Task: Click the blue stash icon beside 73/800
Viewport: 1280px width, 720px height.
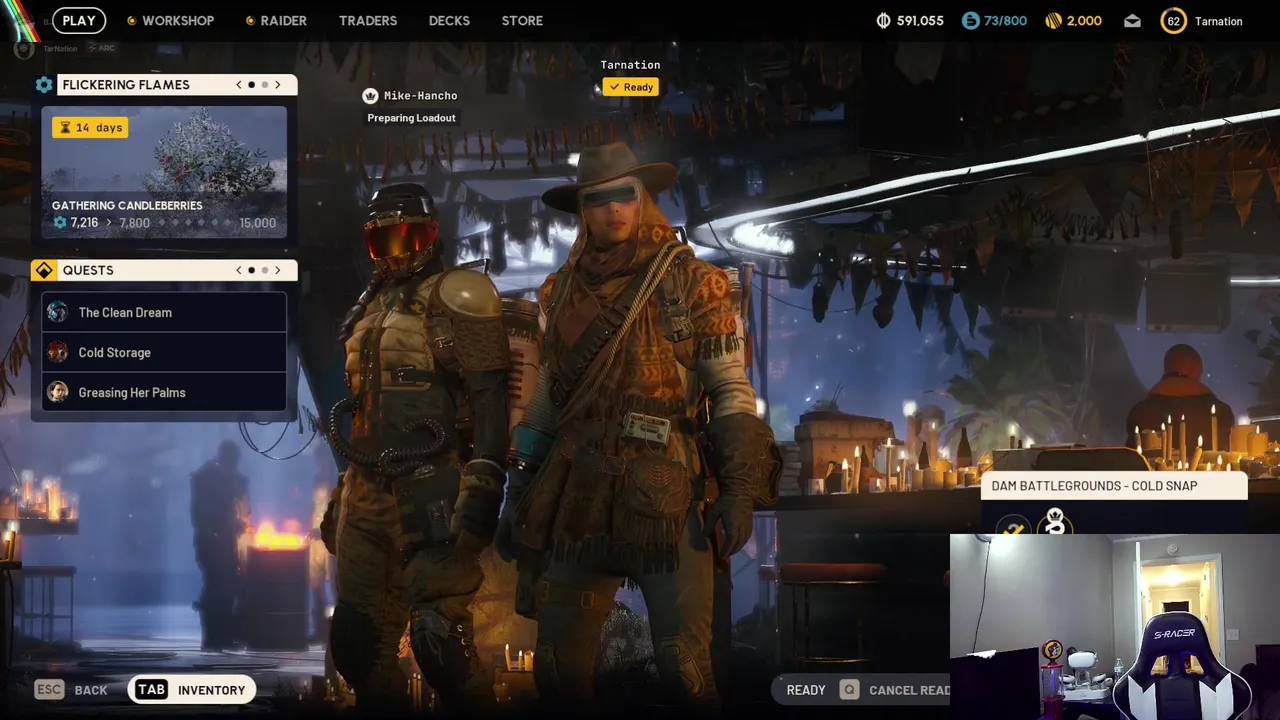Action: coord(970,20)
